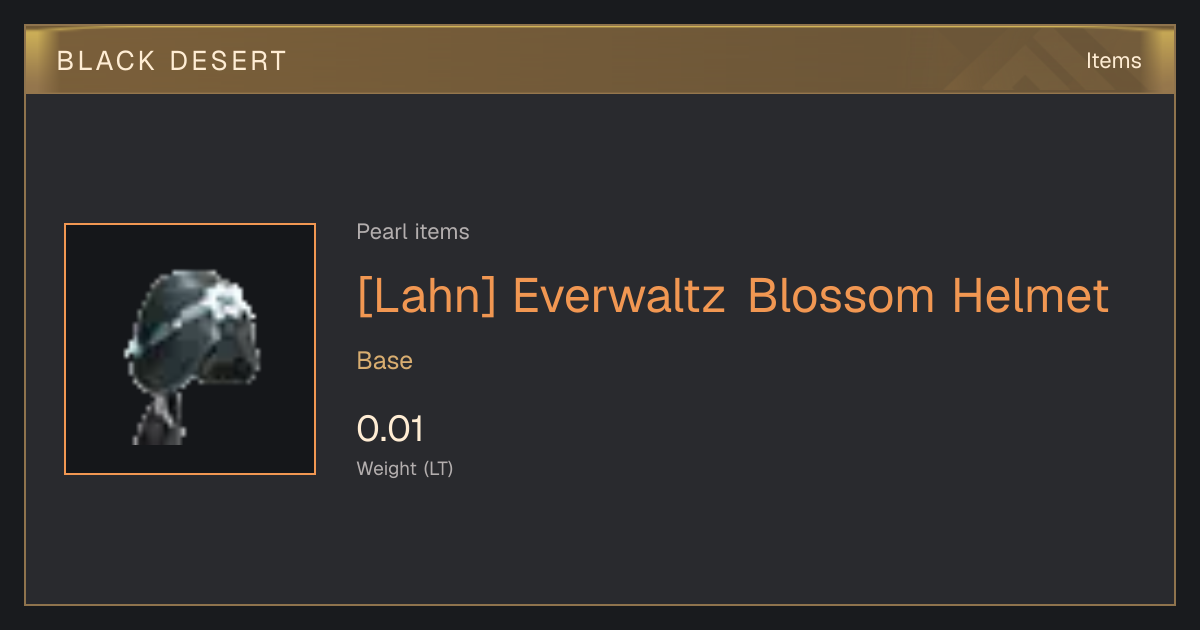This screenshot has width=1200, height=630.
Task: Open the Items link in header
Action: pos(1113,61)
